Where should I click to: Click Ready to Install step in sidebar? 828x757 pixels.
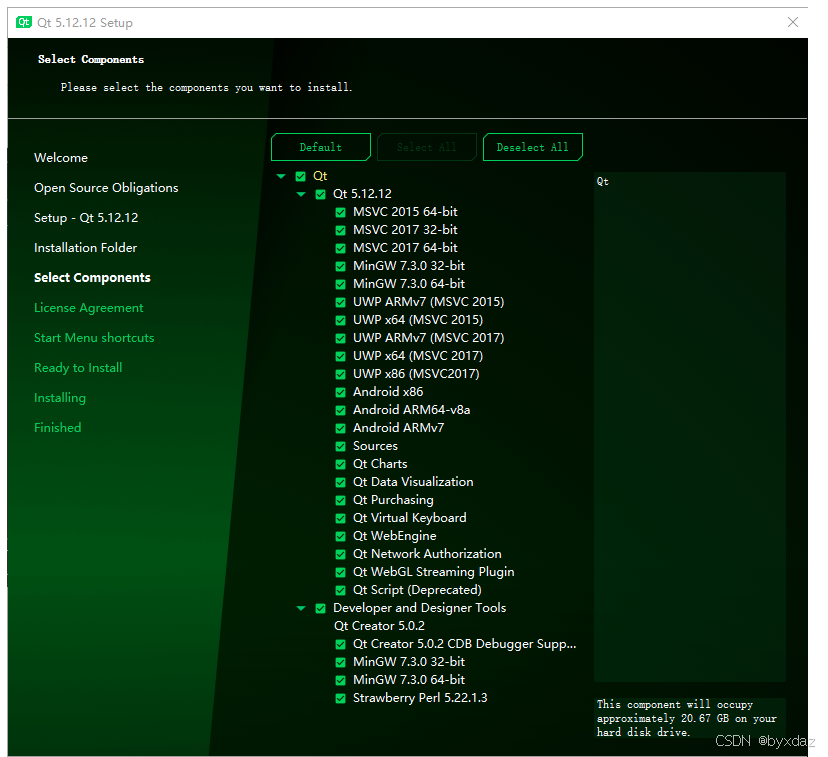coord(78,368)
